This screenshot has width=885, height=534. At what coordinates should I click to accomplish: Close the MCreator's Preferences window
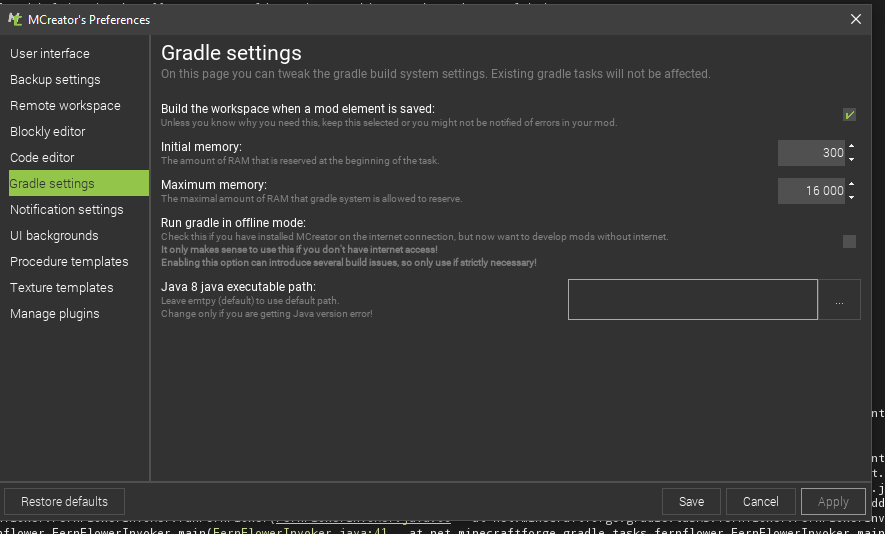point(856,19)
